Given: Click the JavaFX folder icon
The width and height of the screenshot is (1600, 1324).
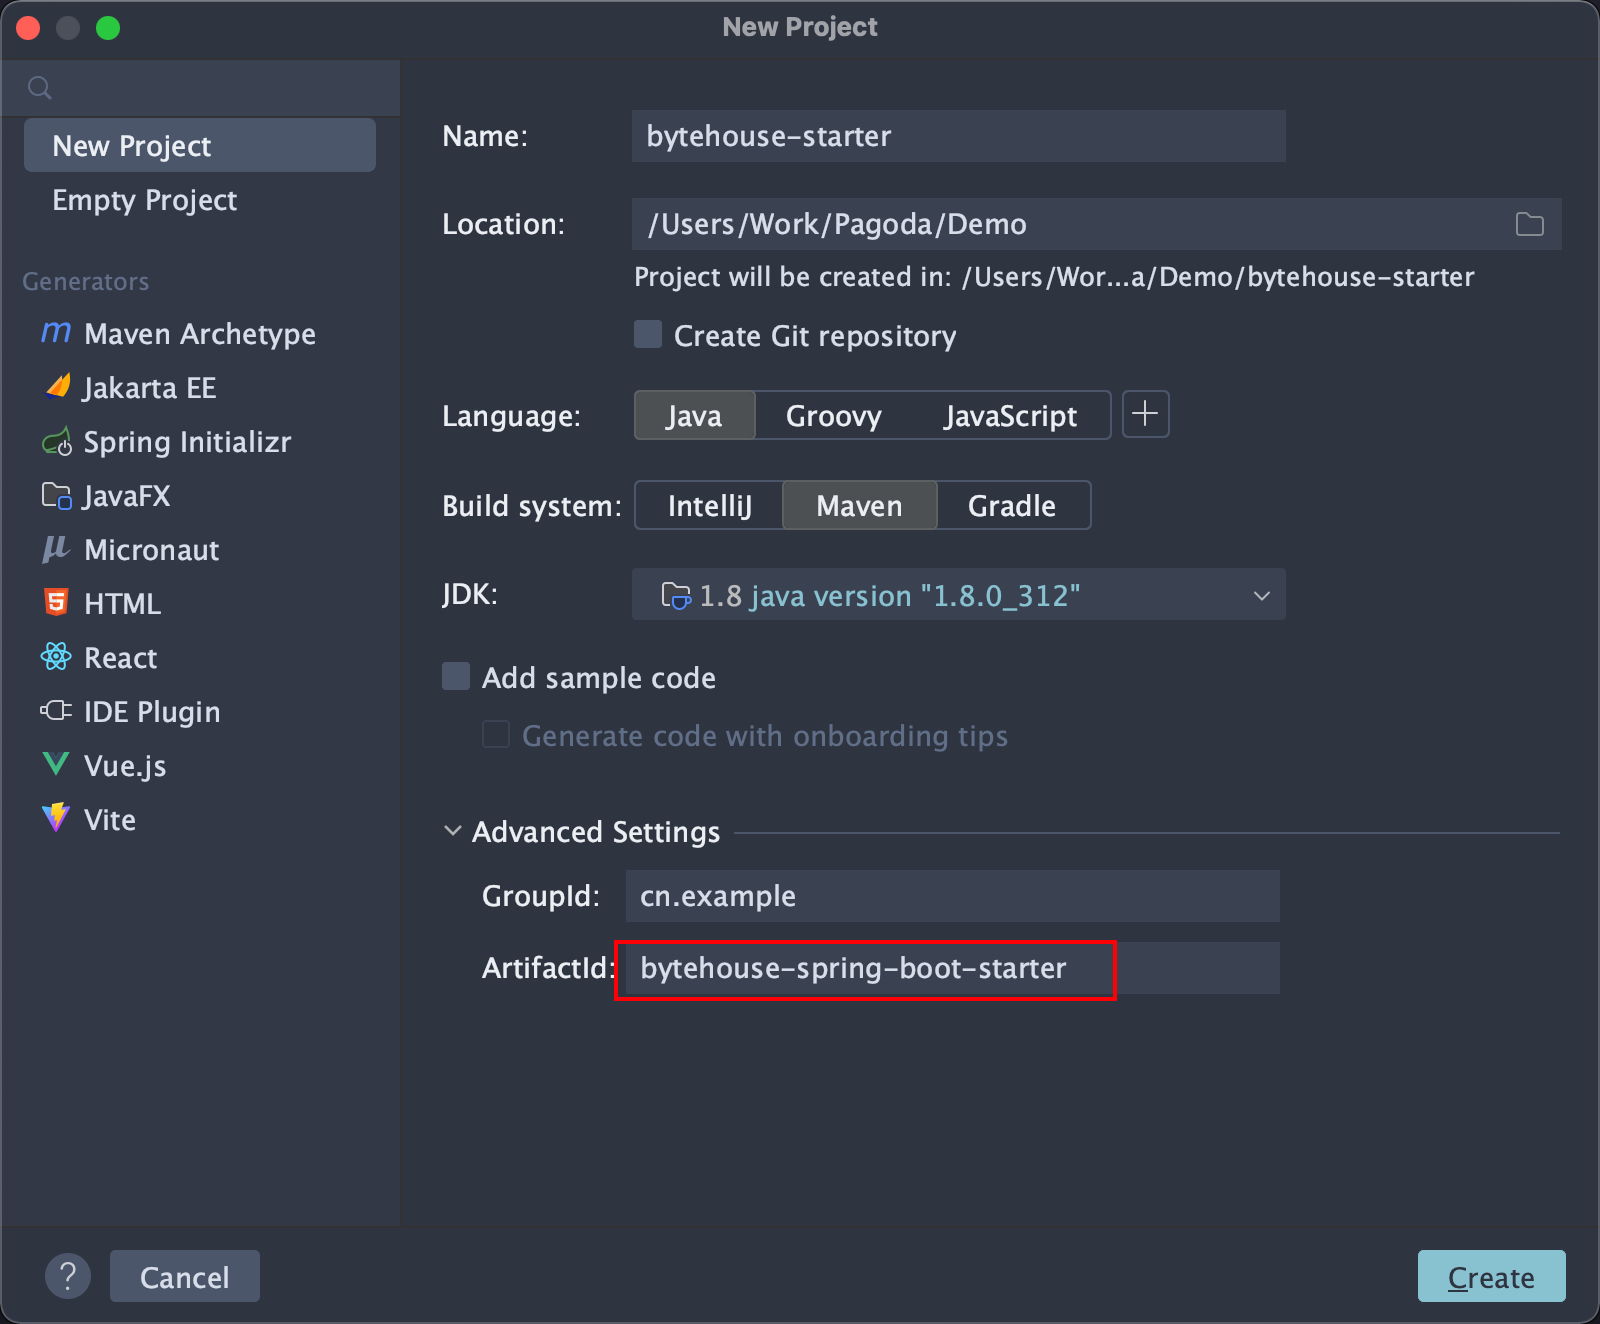Looking at the screenshot, I should (x=56, y=495).
